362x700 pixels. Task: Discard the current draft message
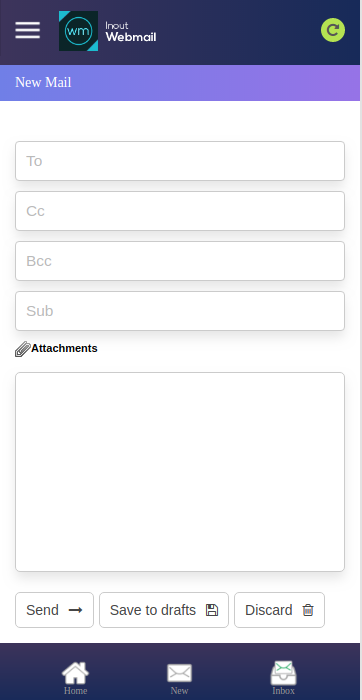[279, 610]
